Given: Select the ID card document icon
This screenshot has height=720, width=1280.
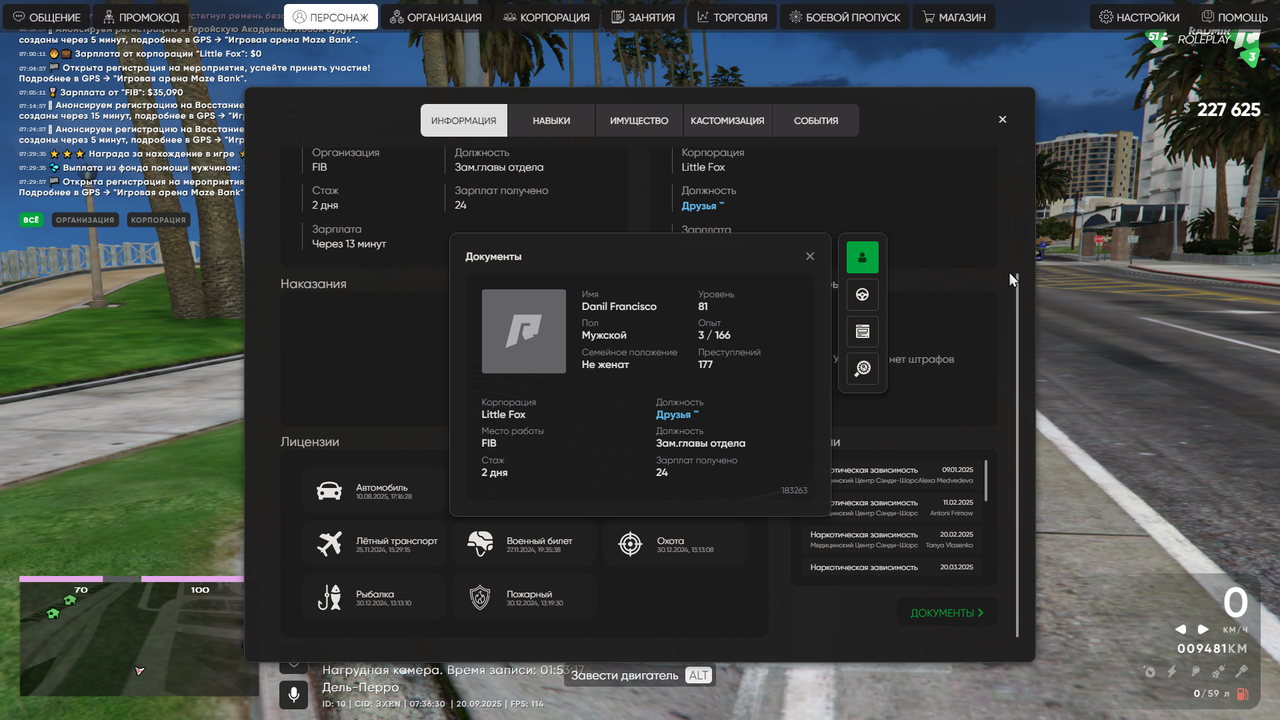Looking at the screenshot, I should pyautogui.click(x=862, y=331).
